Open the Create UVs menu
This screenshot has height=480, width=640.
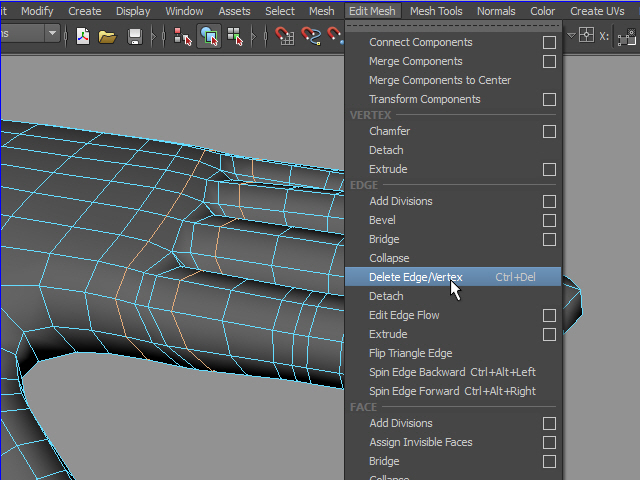pos(597,11)
